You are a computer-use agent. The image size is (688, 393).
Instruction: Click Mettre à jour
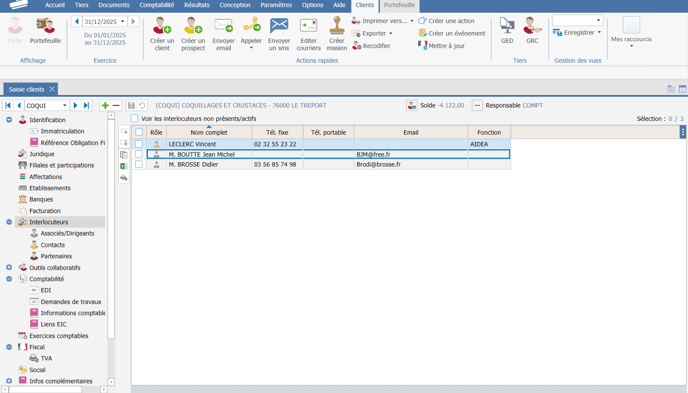coord(441,46)
